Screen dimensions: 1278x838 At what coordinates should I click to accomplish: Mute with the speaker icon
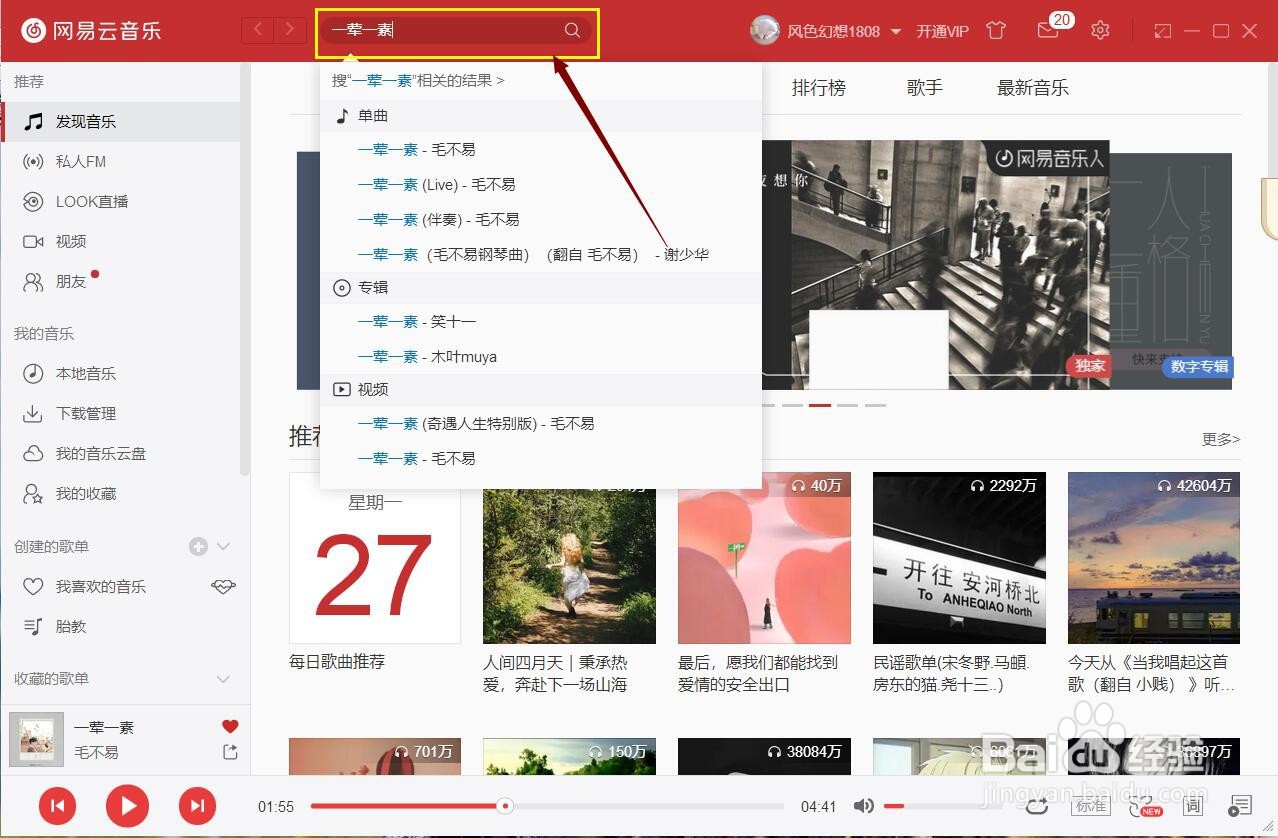tap(864, 805)
